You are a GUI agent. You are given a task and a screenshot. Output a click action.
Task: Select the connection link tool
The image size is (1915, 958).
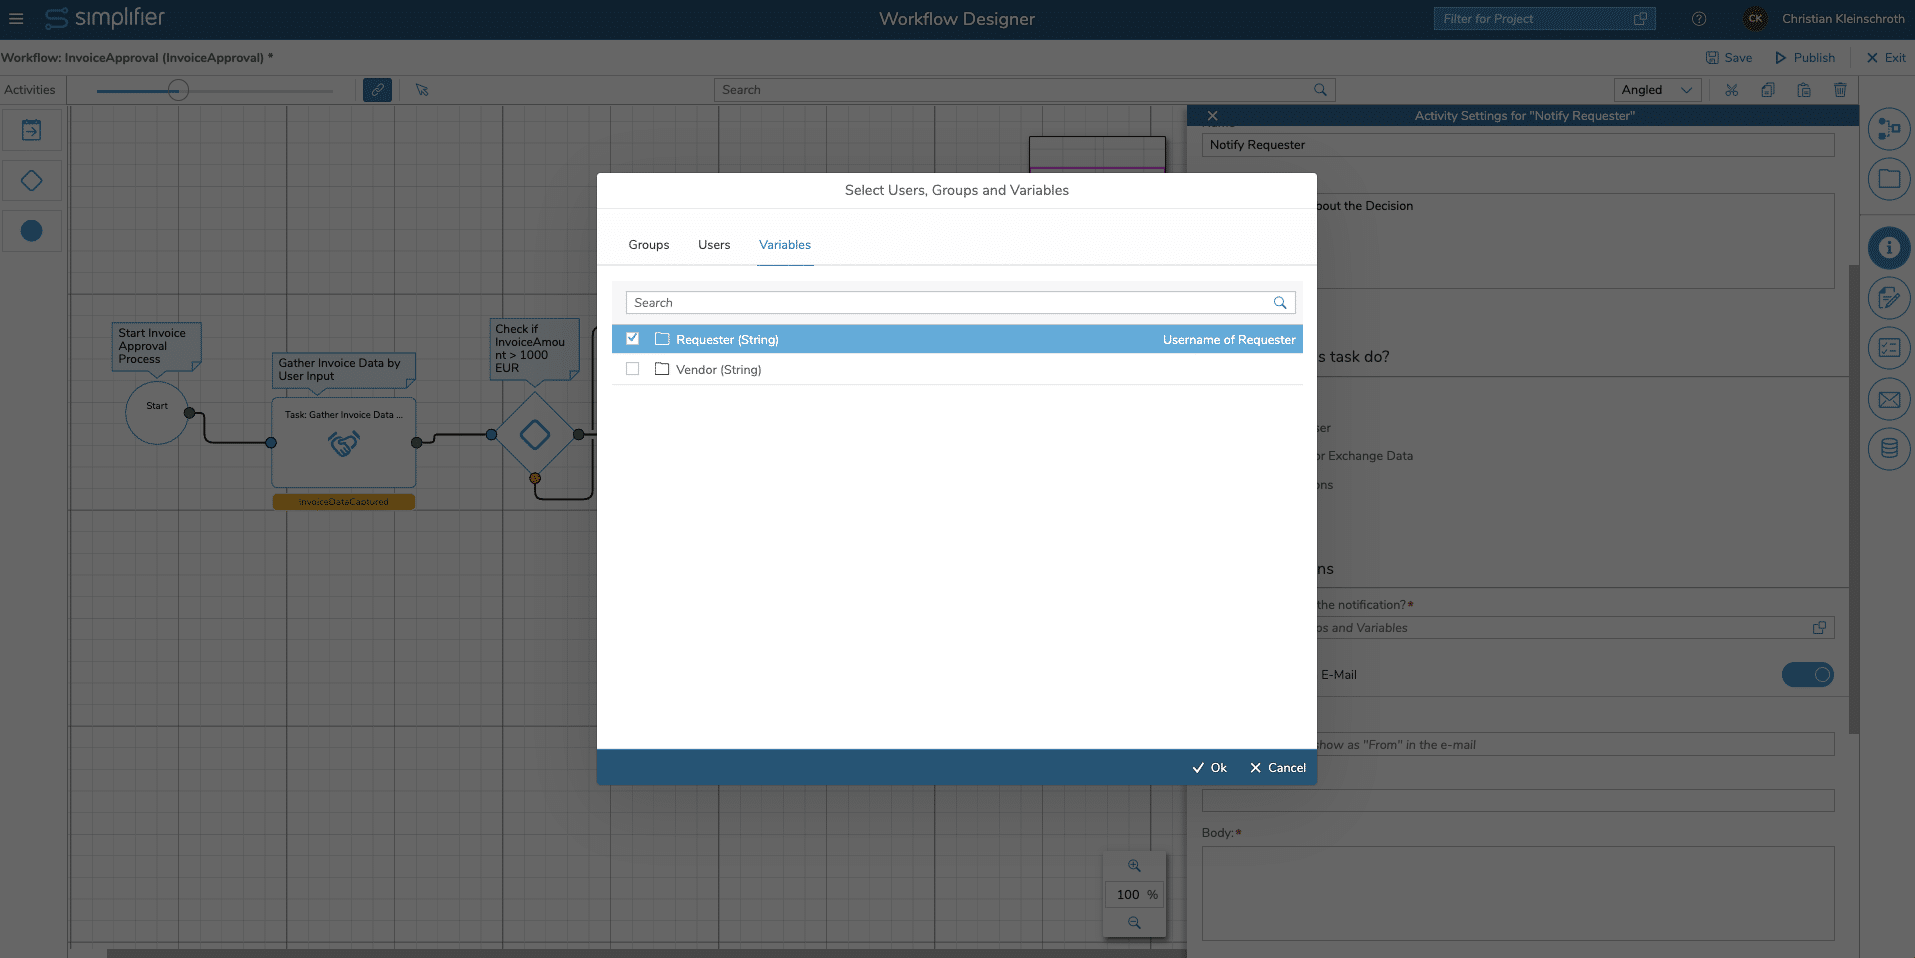377,90
